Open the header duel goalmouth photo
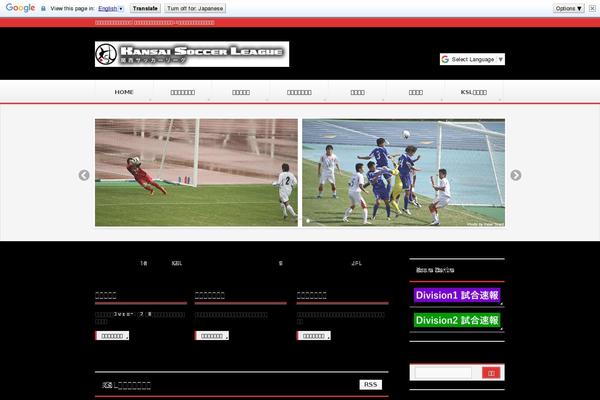The width and height of the screenshot is (600, 400). click(404, 173)
